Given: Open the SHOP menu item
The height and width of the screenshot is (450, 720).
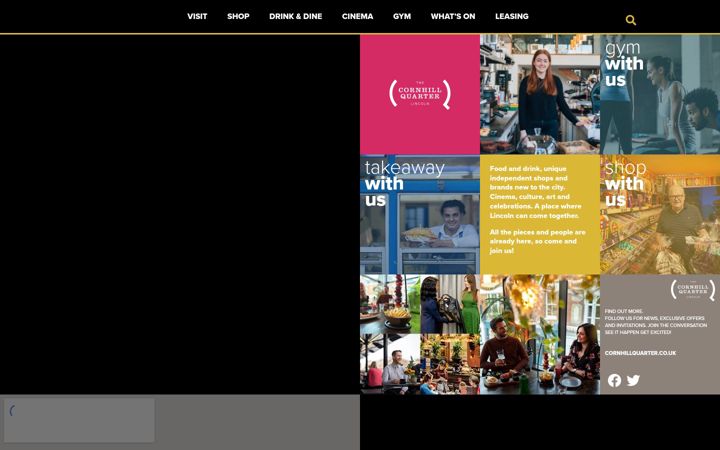Looking at the screenshot, I should [x=238, y=16].
